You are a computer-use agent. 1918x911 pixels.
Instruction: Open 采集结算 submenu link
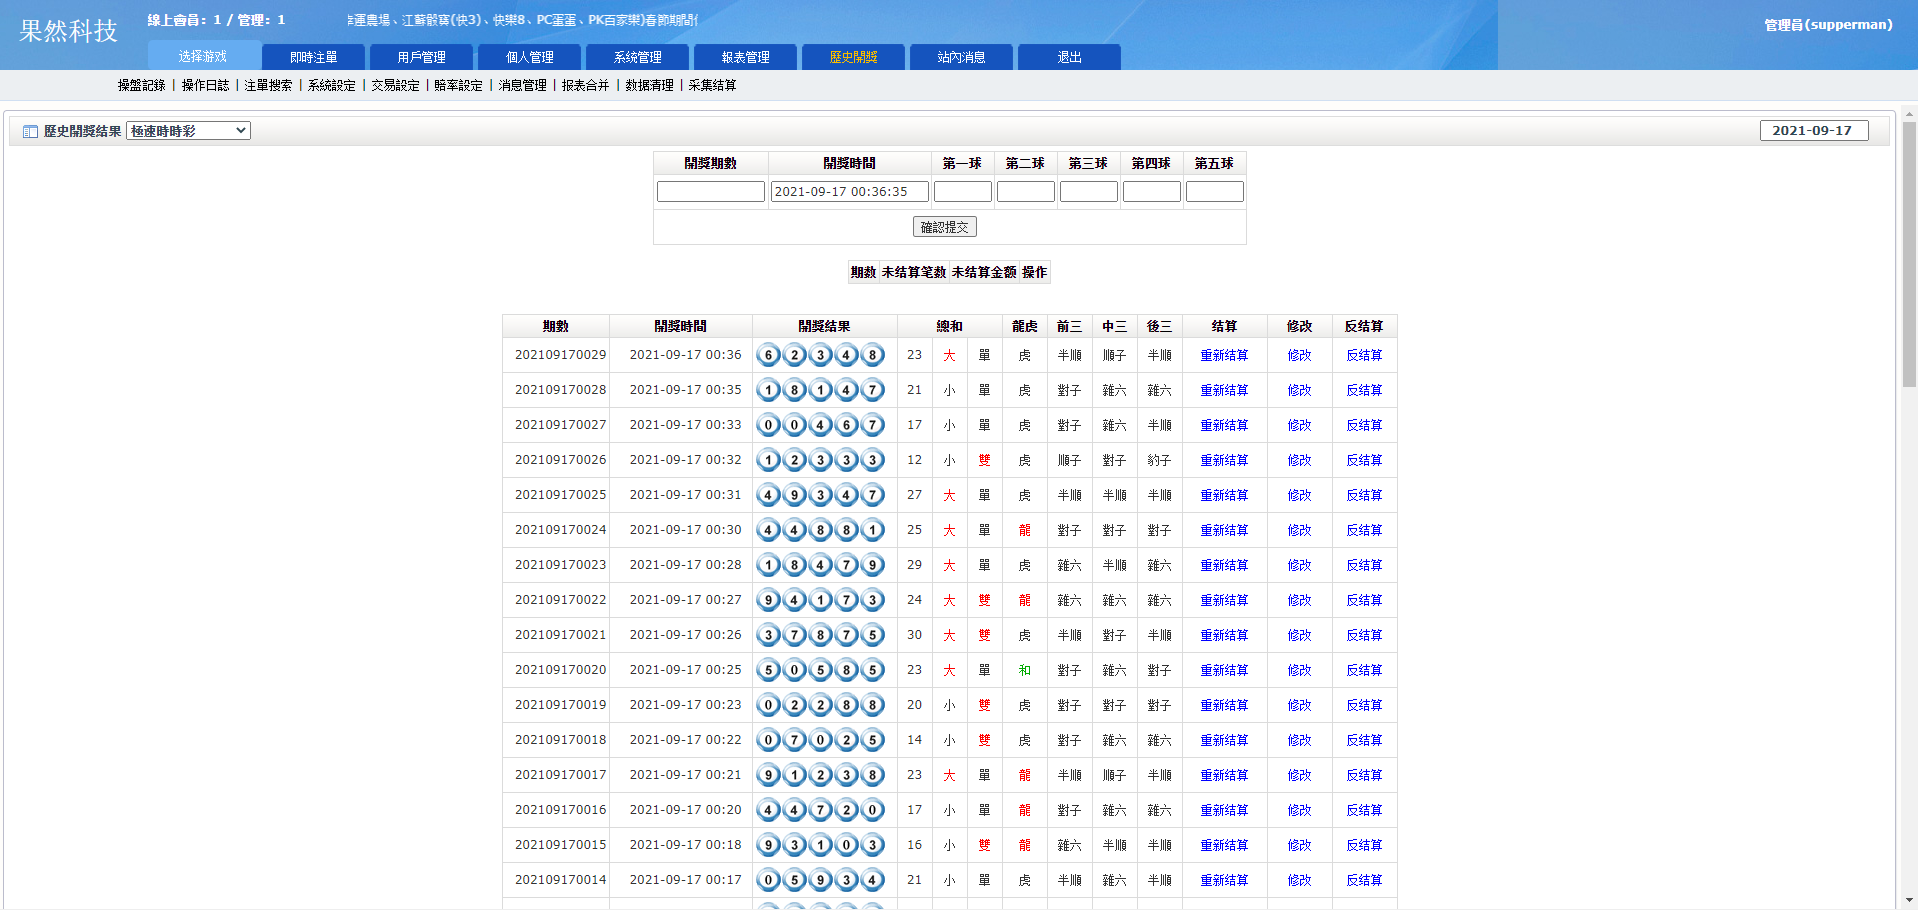[712, 86]
